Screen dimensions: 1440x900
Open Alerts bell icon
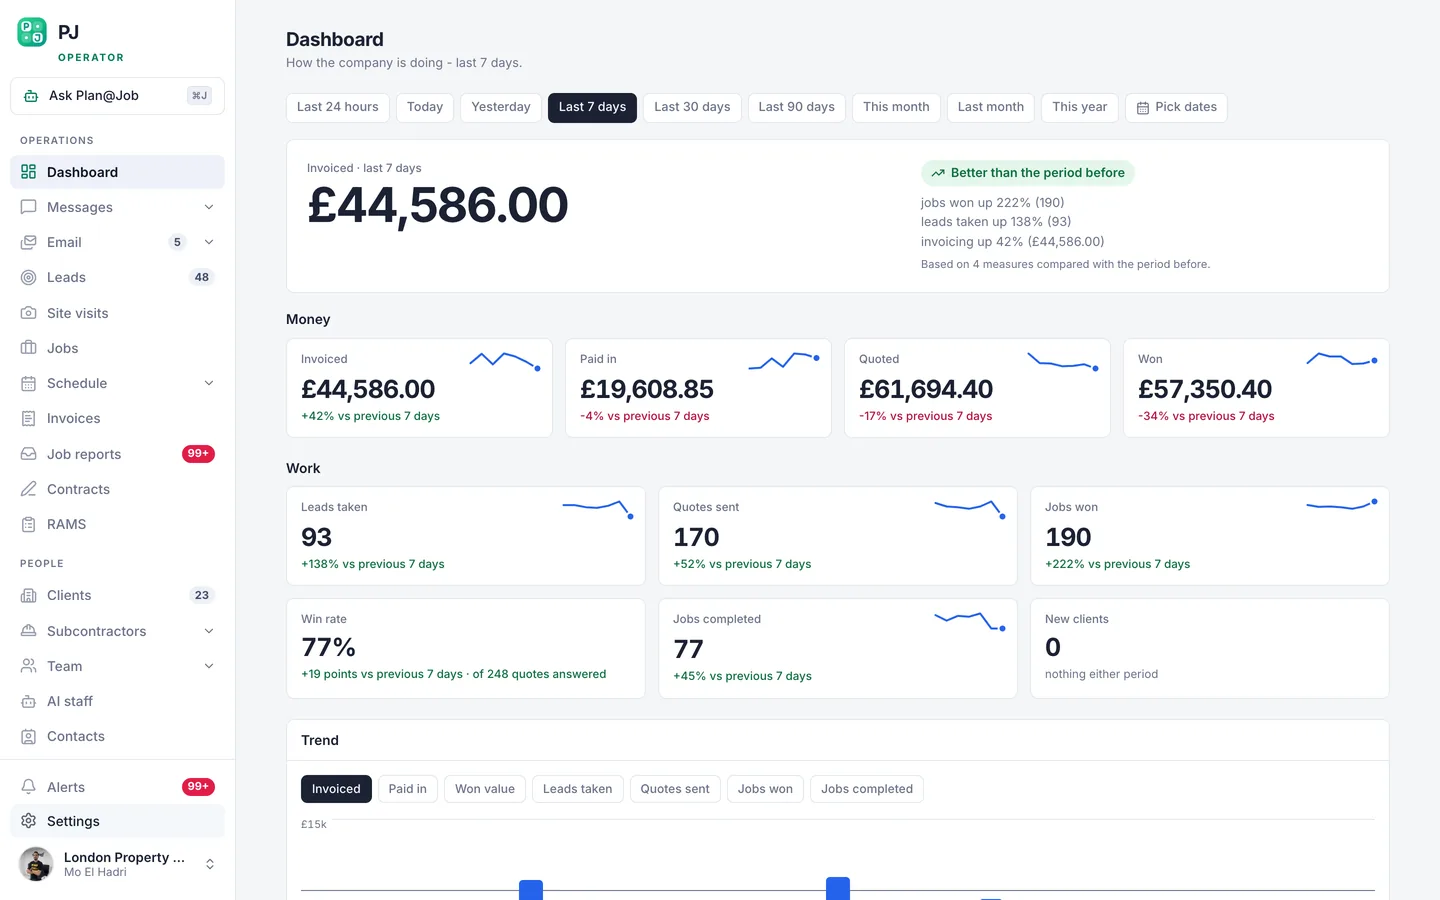click(29, 787)
